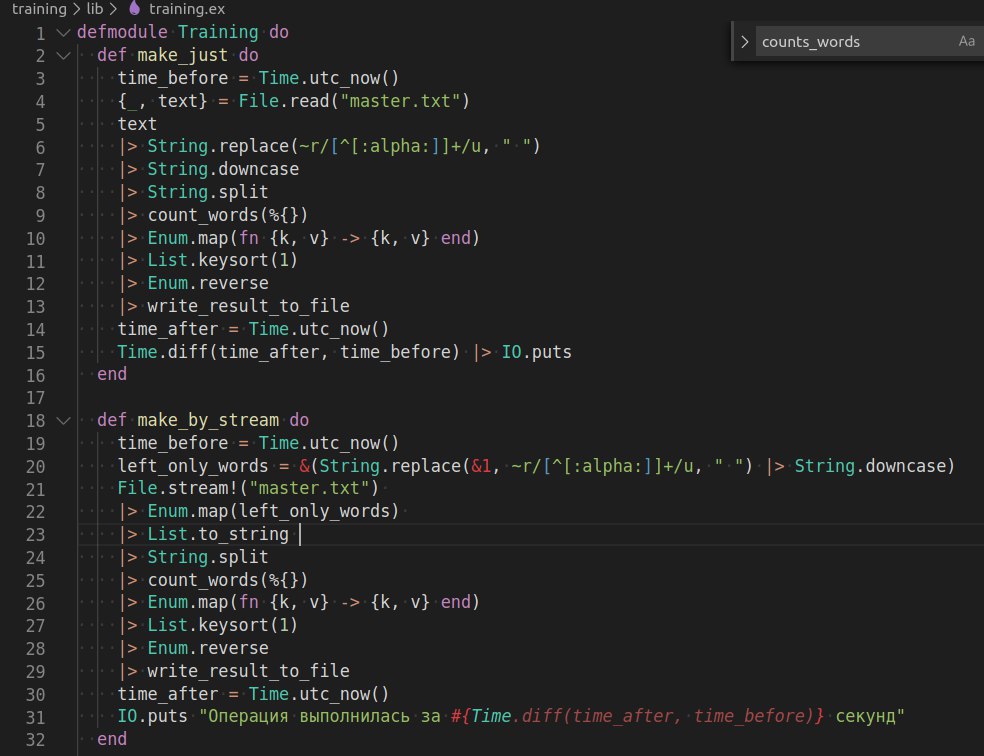Click 'Enum.reverse' on line 12

click(x=208, y=284)
